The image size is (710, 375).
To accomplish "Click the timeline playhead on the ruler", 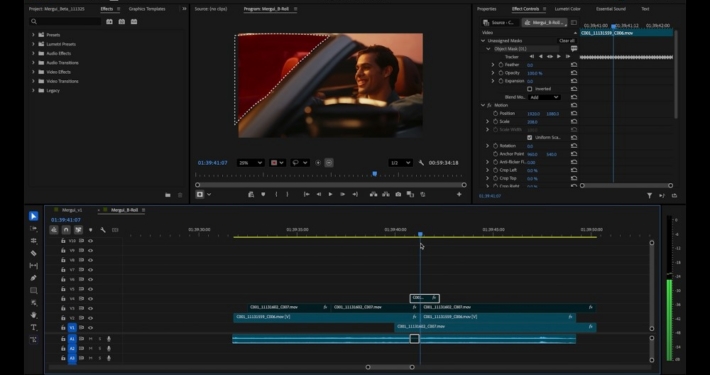I will (x=420, y=234).
